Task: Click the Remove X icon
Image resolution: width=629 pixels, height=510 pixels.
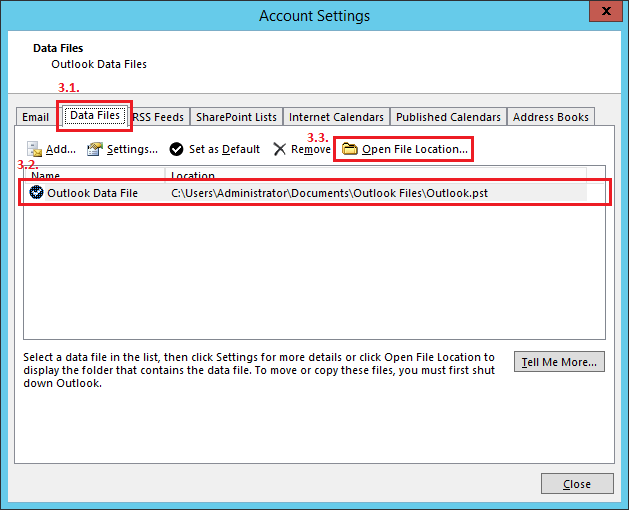Action: [280, 149]
